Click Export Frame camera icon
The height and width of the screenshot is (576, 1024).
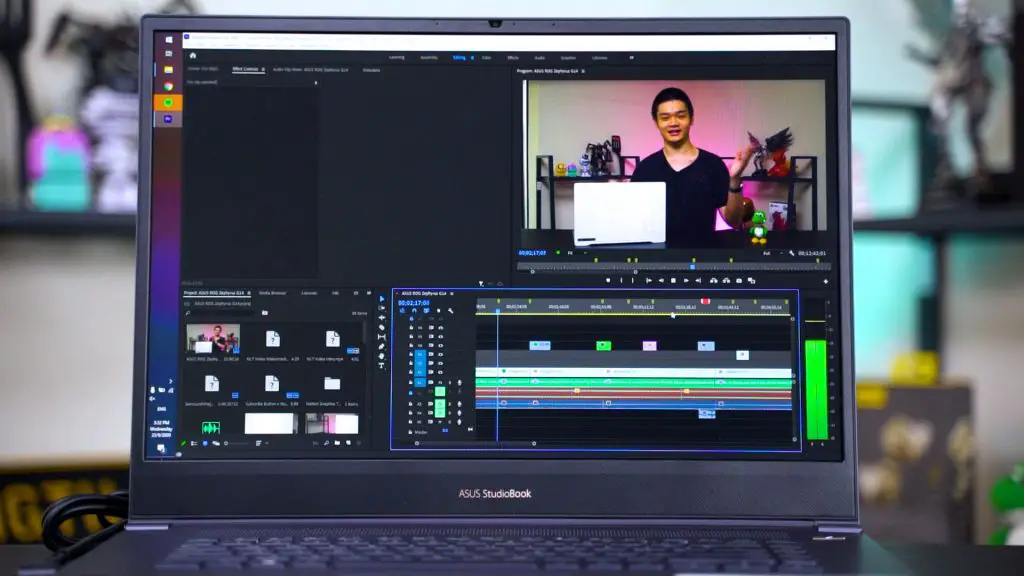pos(739,281)
